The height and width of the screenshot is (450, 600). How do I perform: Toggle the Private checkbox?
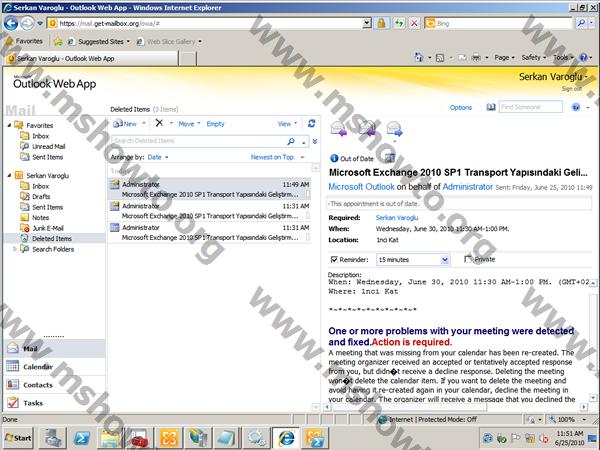point(468,259)
